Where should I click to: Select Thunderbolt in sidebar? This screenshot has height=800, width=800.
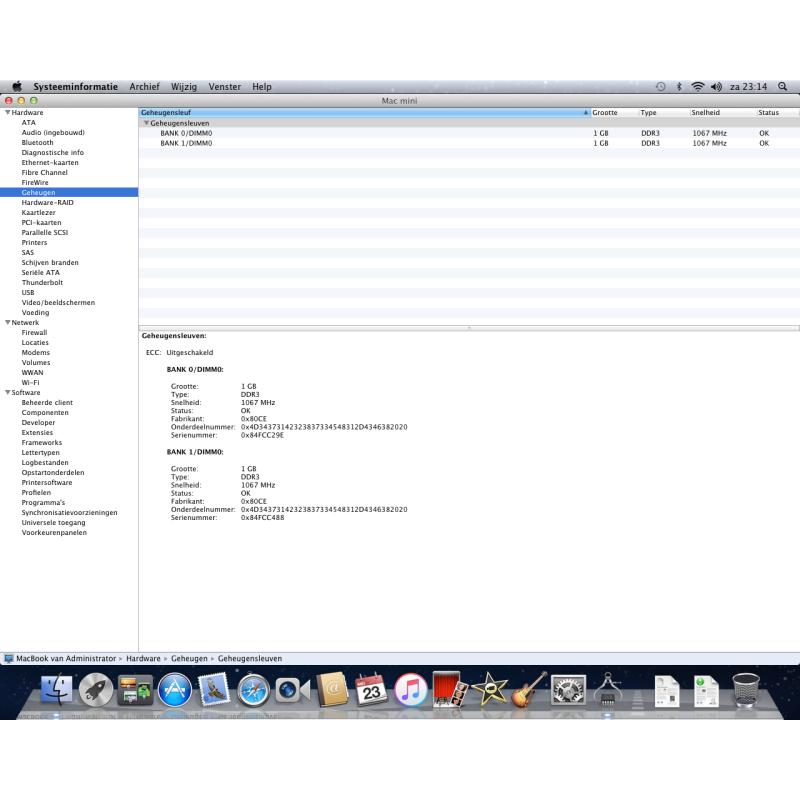click(x=42, y=282)
